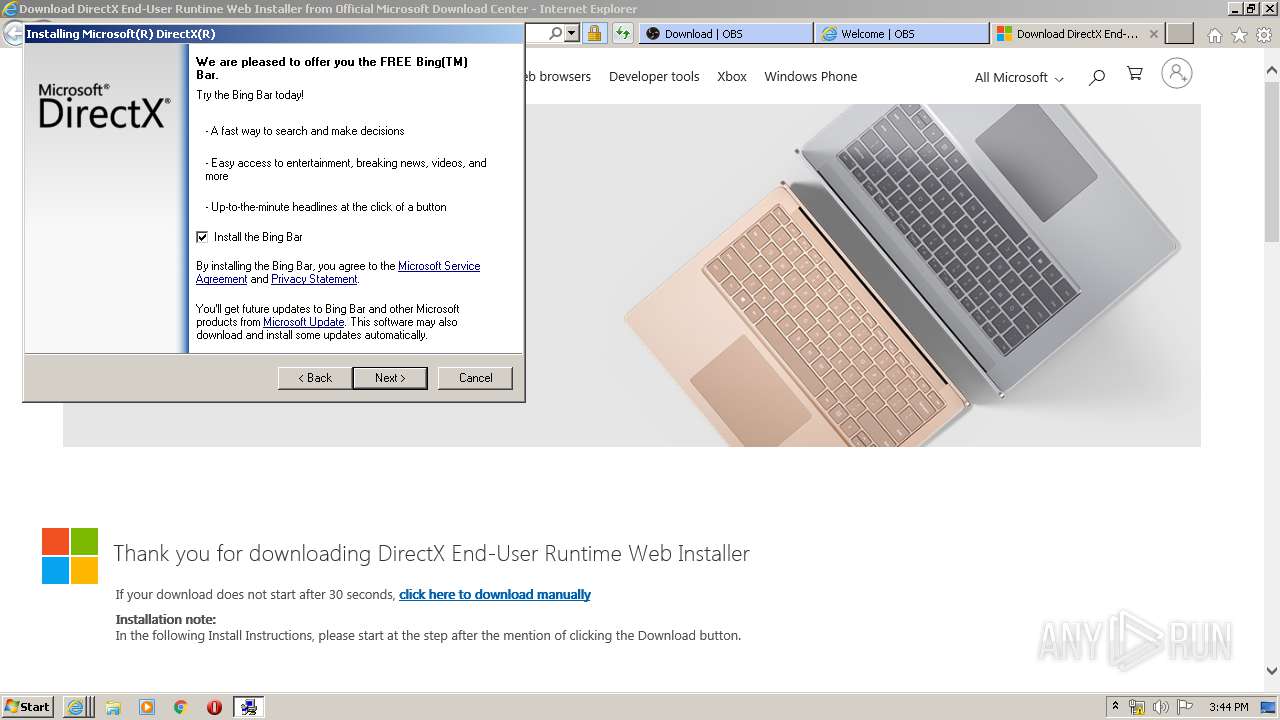This screenshot has width=1280, height=720.
Task: Open the Windows Phone navigation item
Action: click(x=810, y=76)
